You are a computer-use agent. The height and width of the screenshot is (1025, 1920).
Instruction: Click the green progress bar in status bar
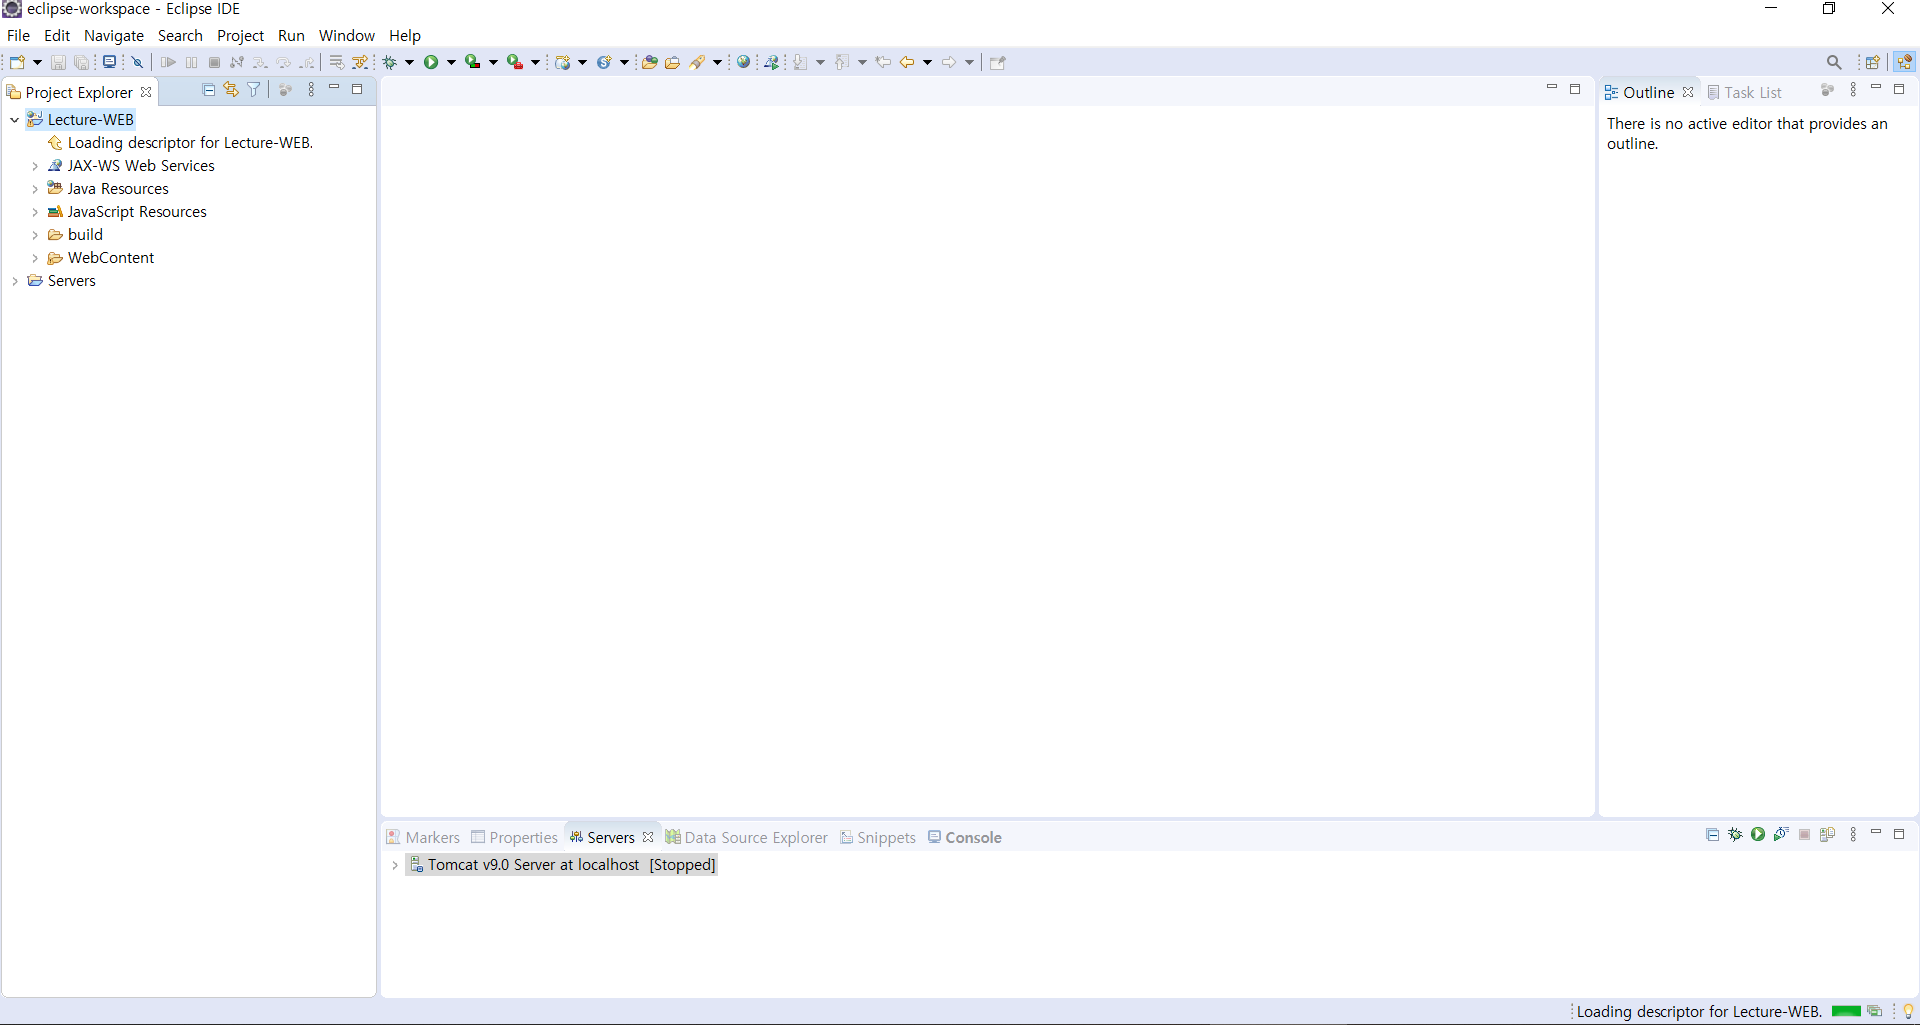pyautogui.click(x=1846, y=1012)
